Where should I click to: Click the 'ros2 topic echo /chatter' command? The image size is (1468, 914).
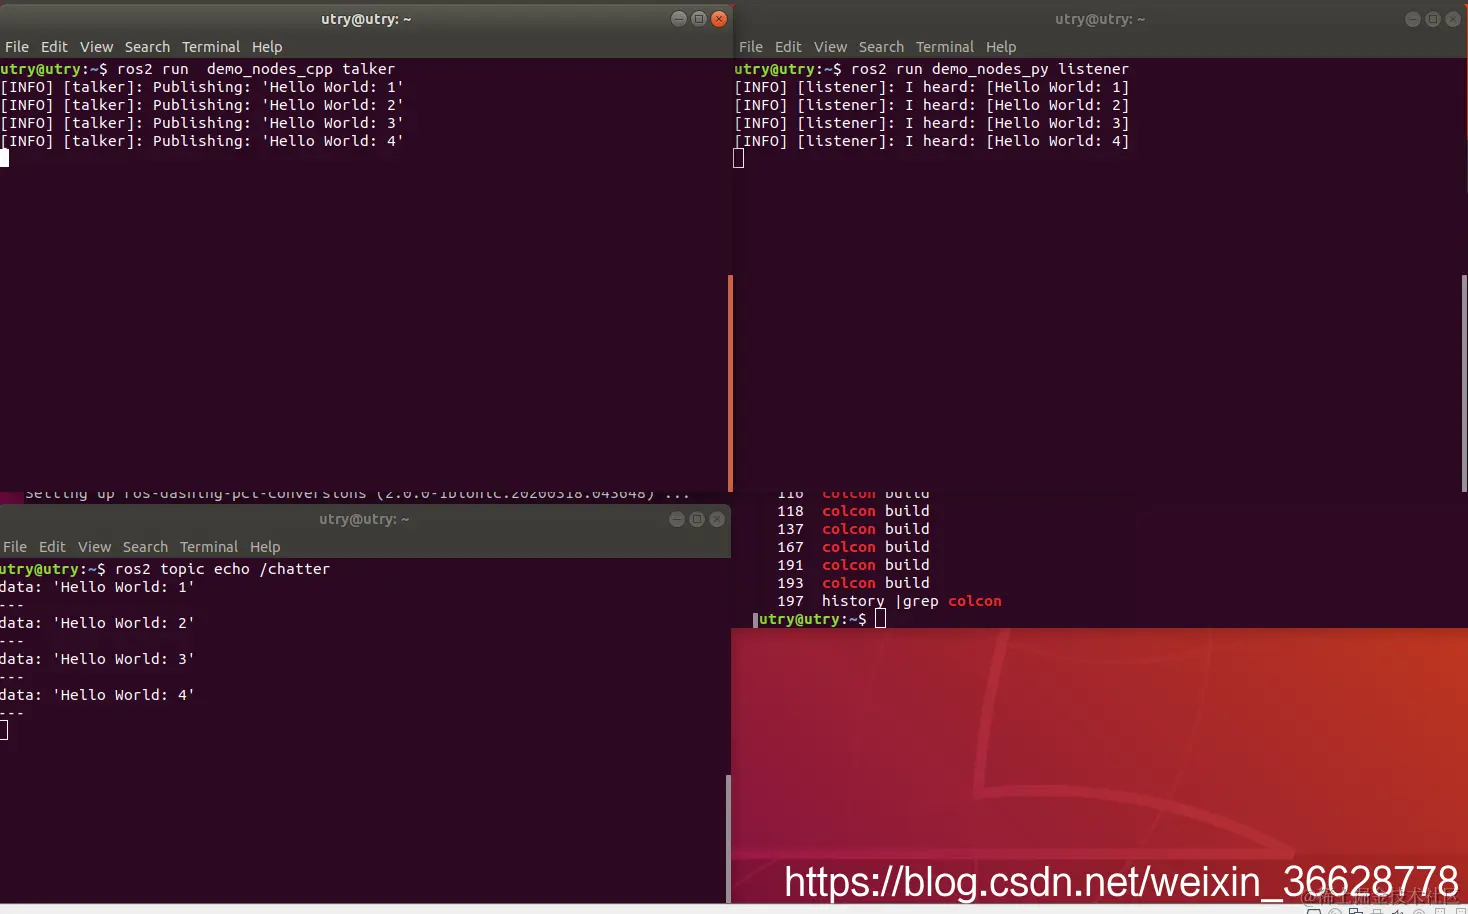222,569
